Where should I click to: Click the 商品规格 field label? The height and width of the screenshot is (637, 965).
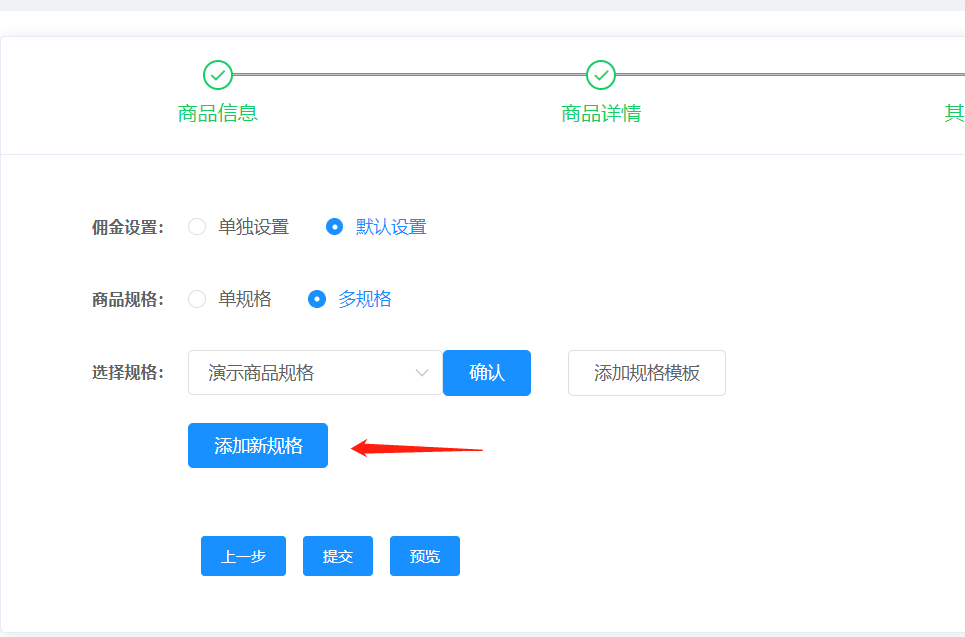tap(127, 299)
